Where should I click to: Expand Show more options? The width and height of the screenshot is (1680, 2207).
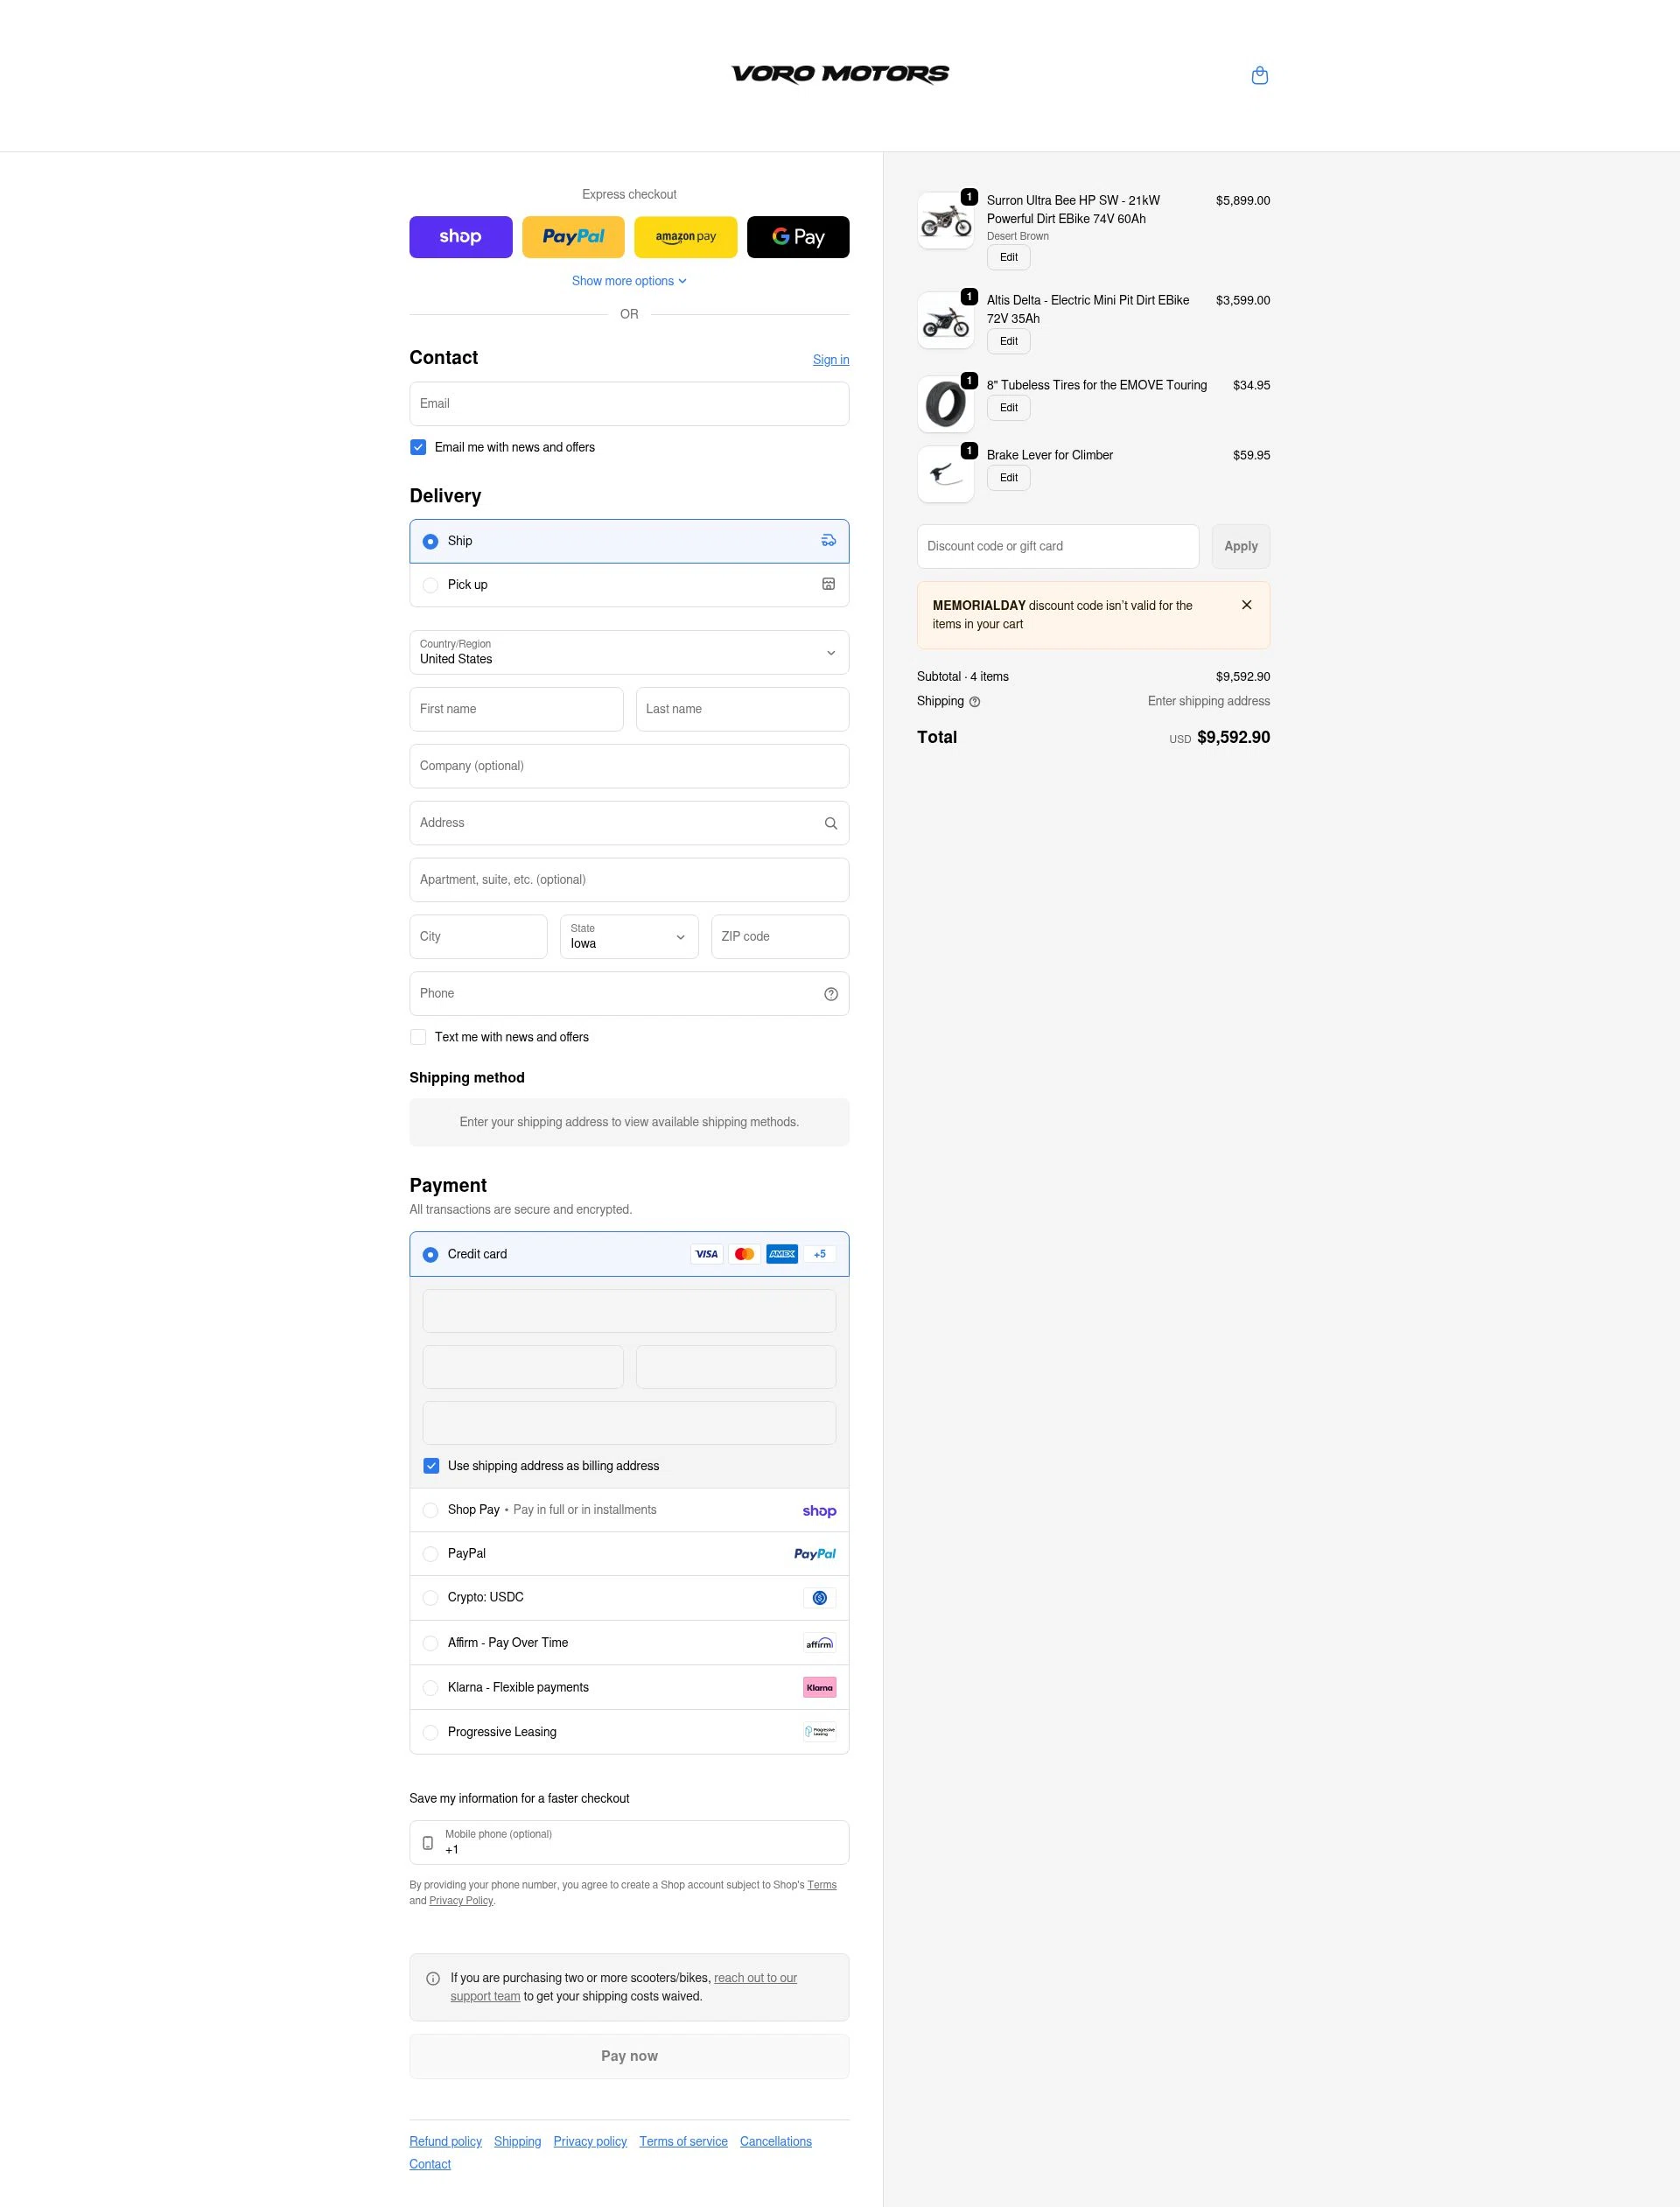point(629,281)
